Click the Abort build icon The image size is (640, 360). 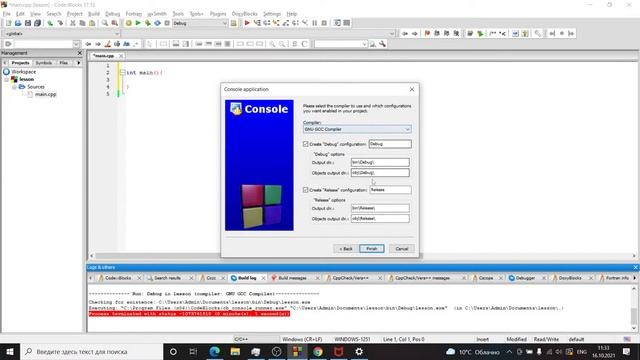click(x=167, y=23)
